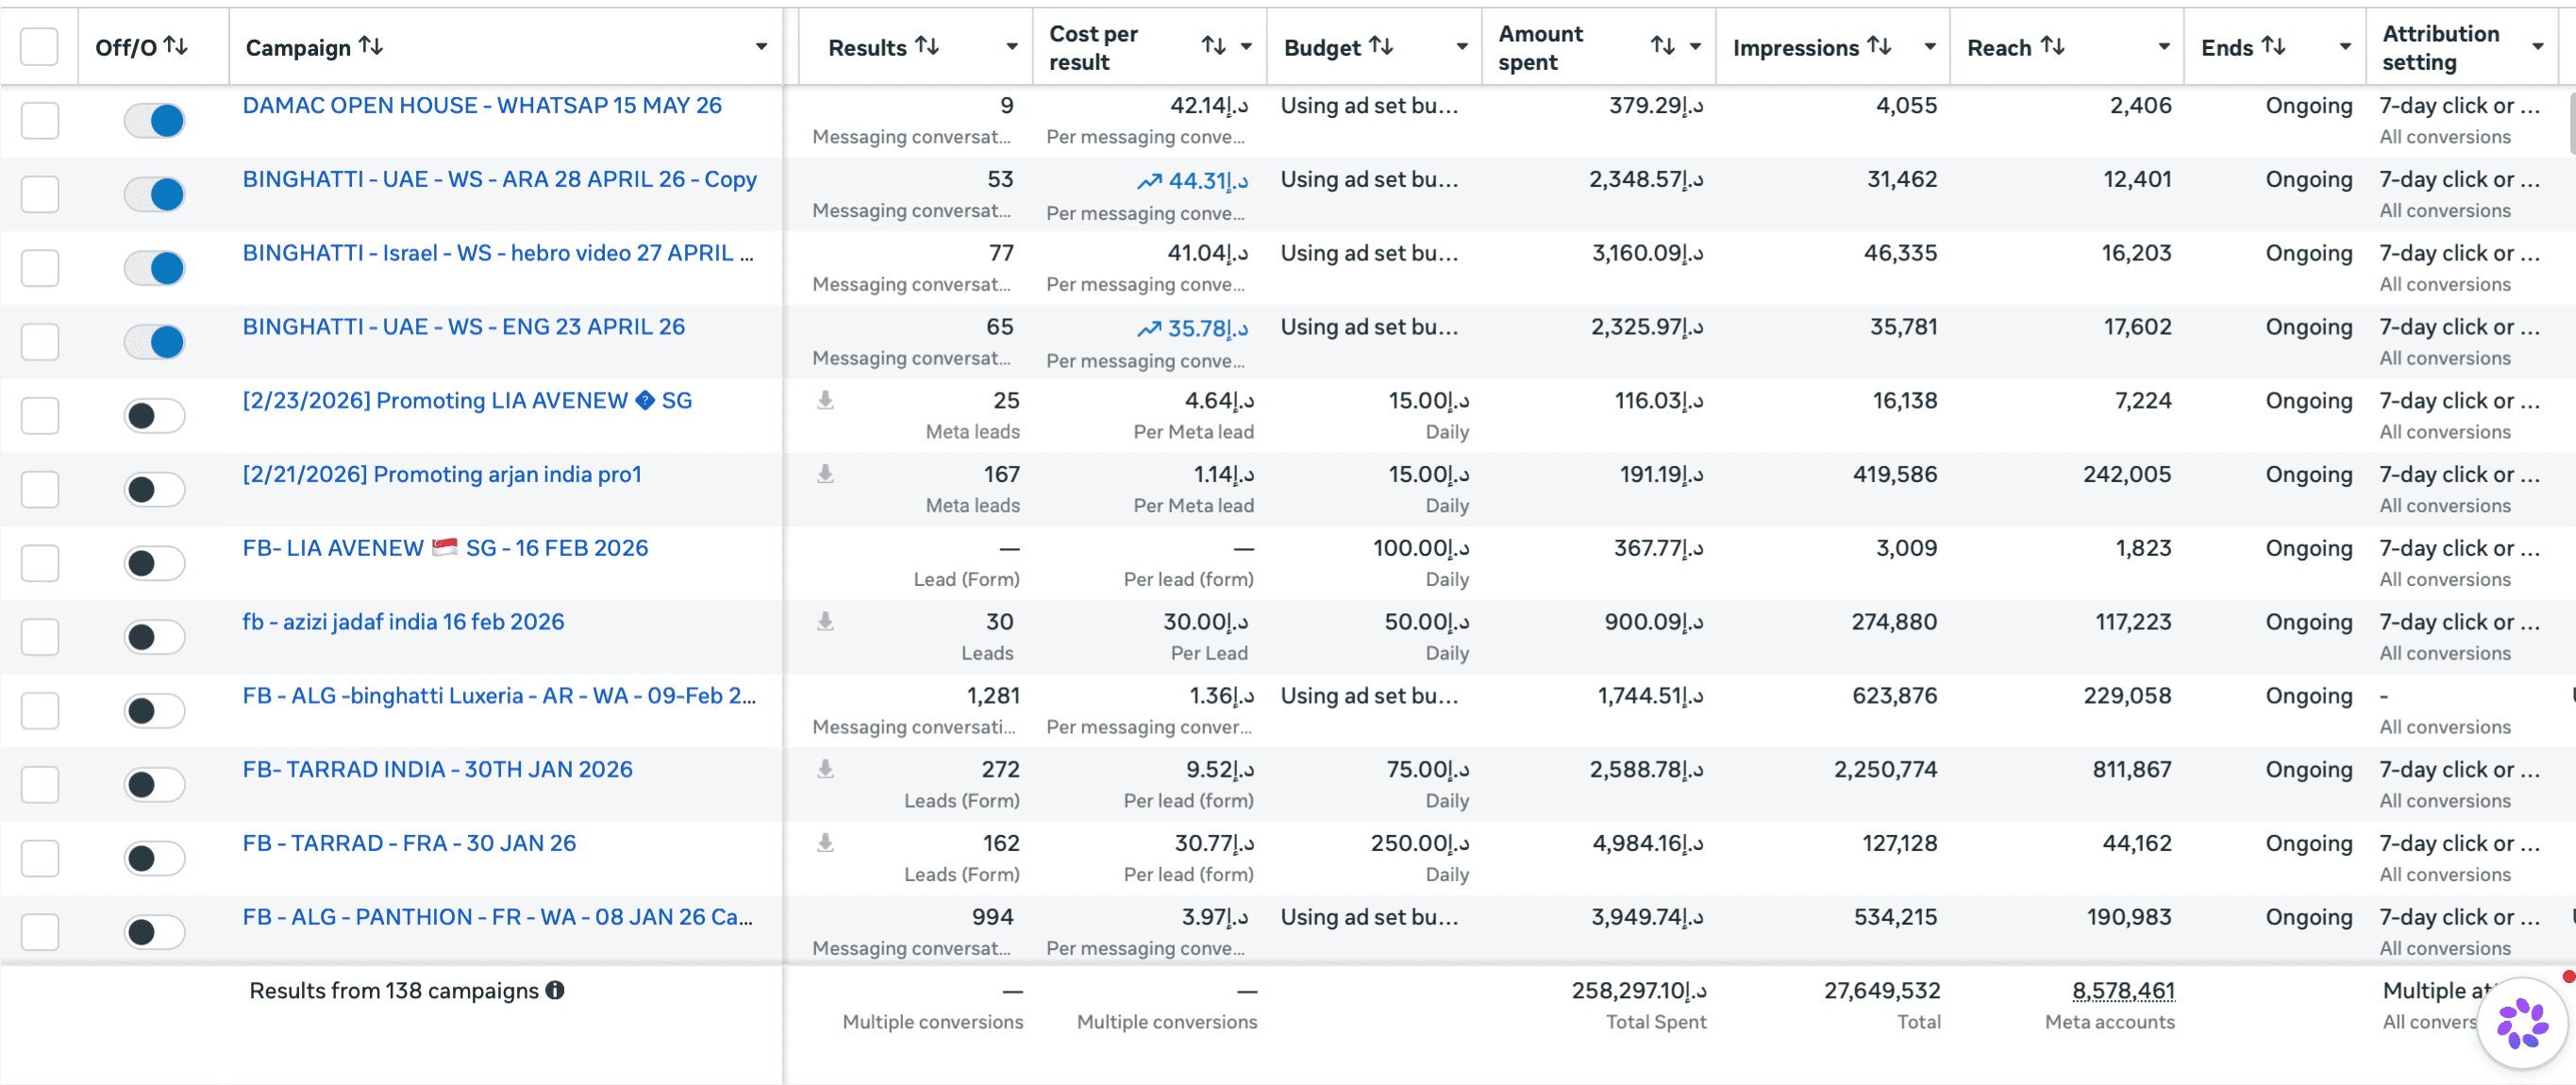
Task: Open Reach column dropdown arrow
Action: [2164, 47]
